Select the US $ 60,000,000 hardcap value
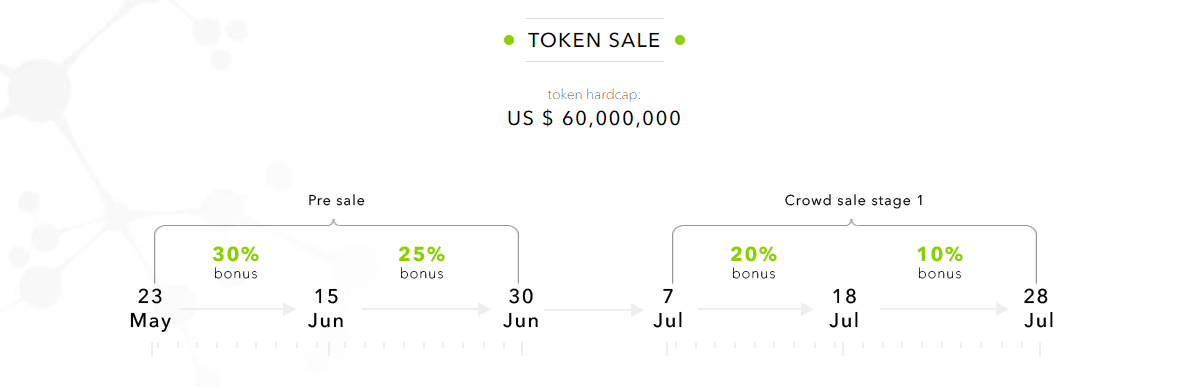Viewport: 1197px width, 387px height. (x=594, y=118)
